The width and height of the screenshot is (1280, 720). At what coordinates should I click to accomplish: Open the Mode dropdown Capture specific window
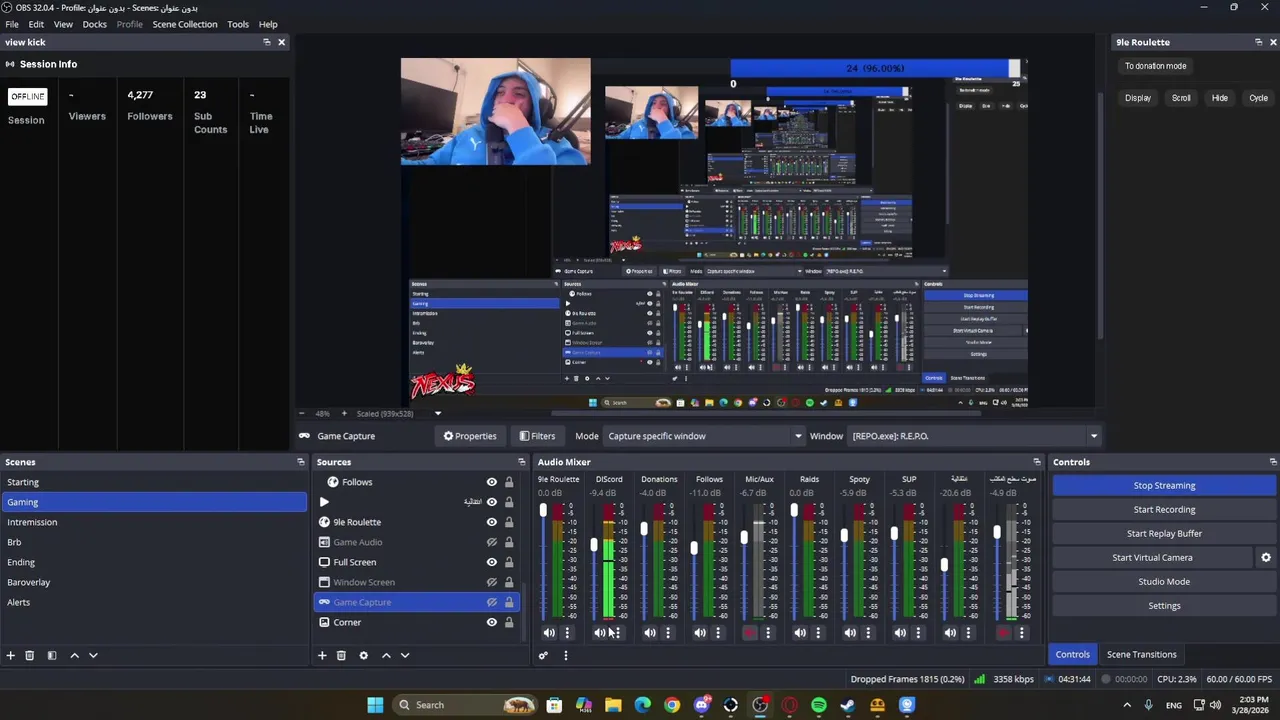[x=705, y=436]
